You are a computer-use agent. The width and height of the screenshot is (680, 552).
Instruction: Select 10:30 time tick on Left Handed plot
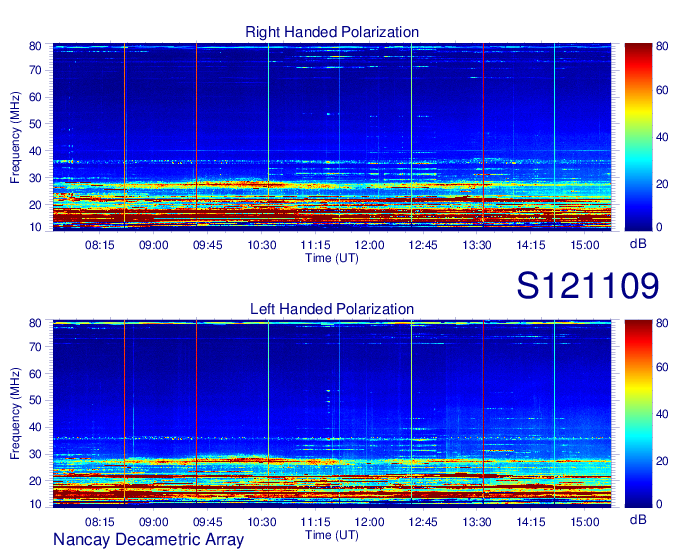click(x=262, y=522)
